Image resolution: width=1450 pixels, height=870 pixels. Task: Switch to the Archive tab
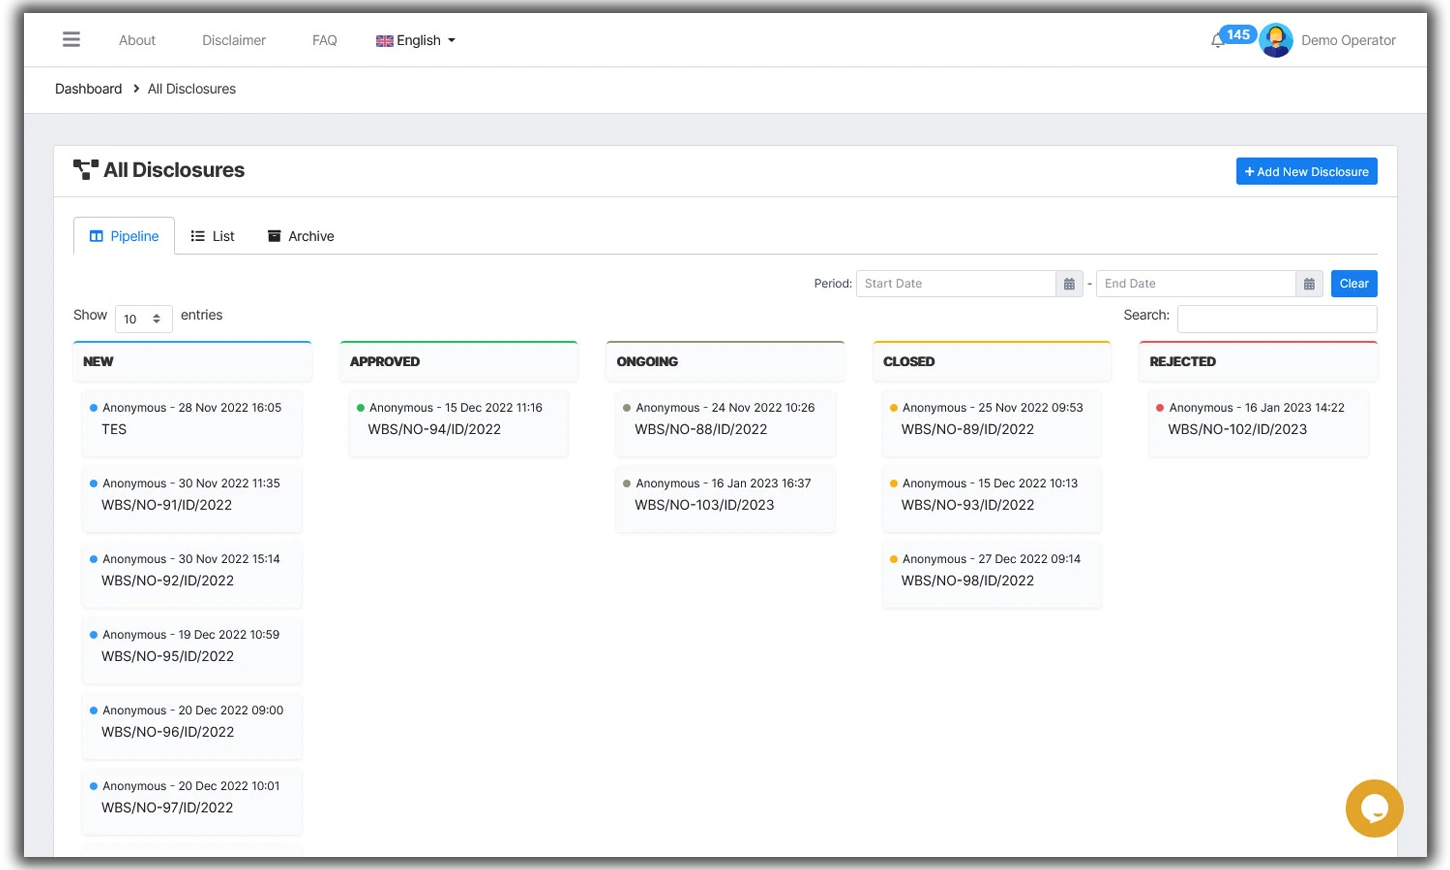click(x=299, y=235)
